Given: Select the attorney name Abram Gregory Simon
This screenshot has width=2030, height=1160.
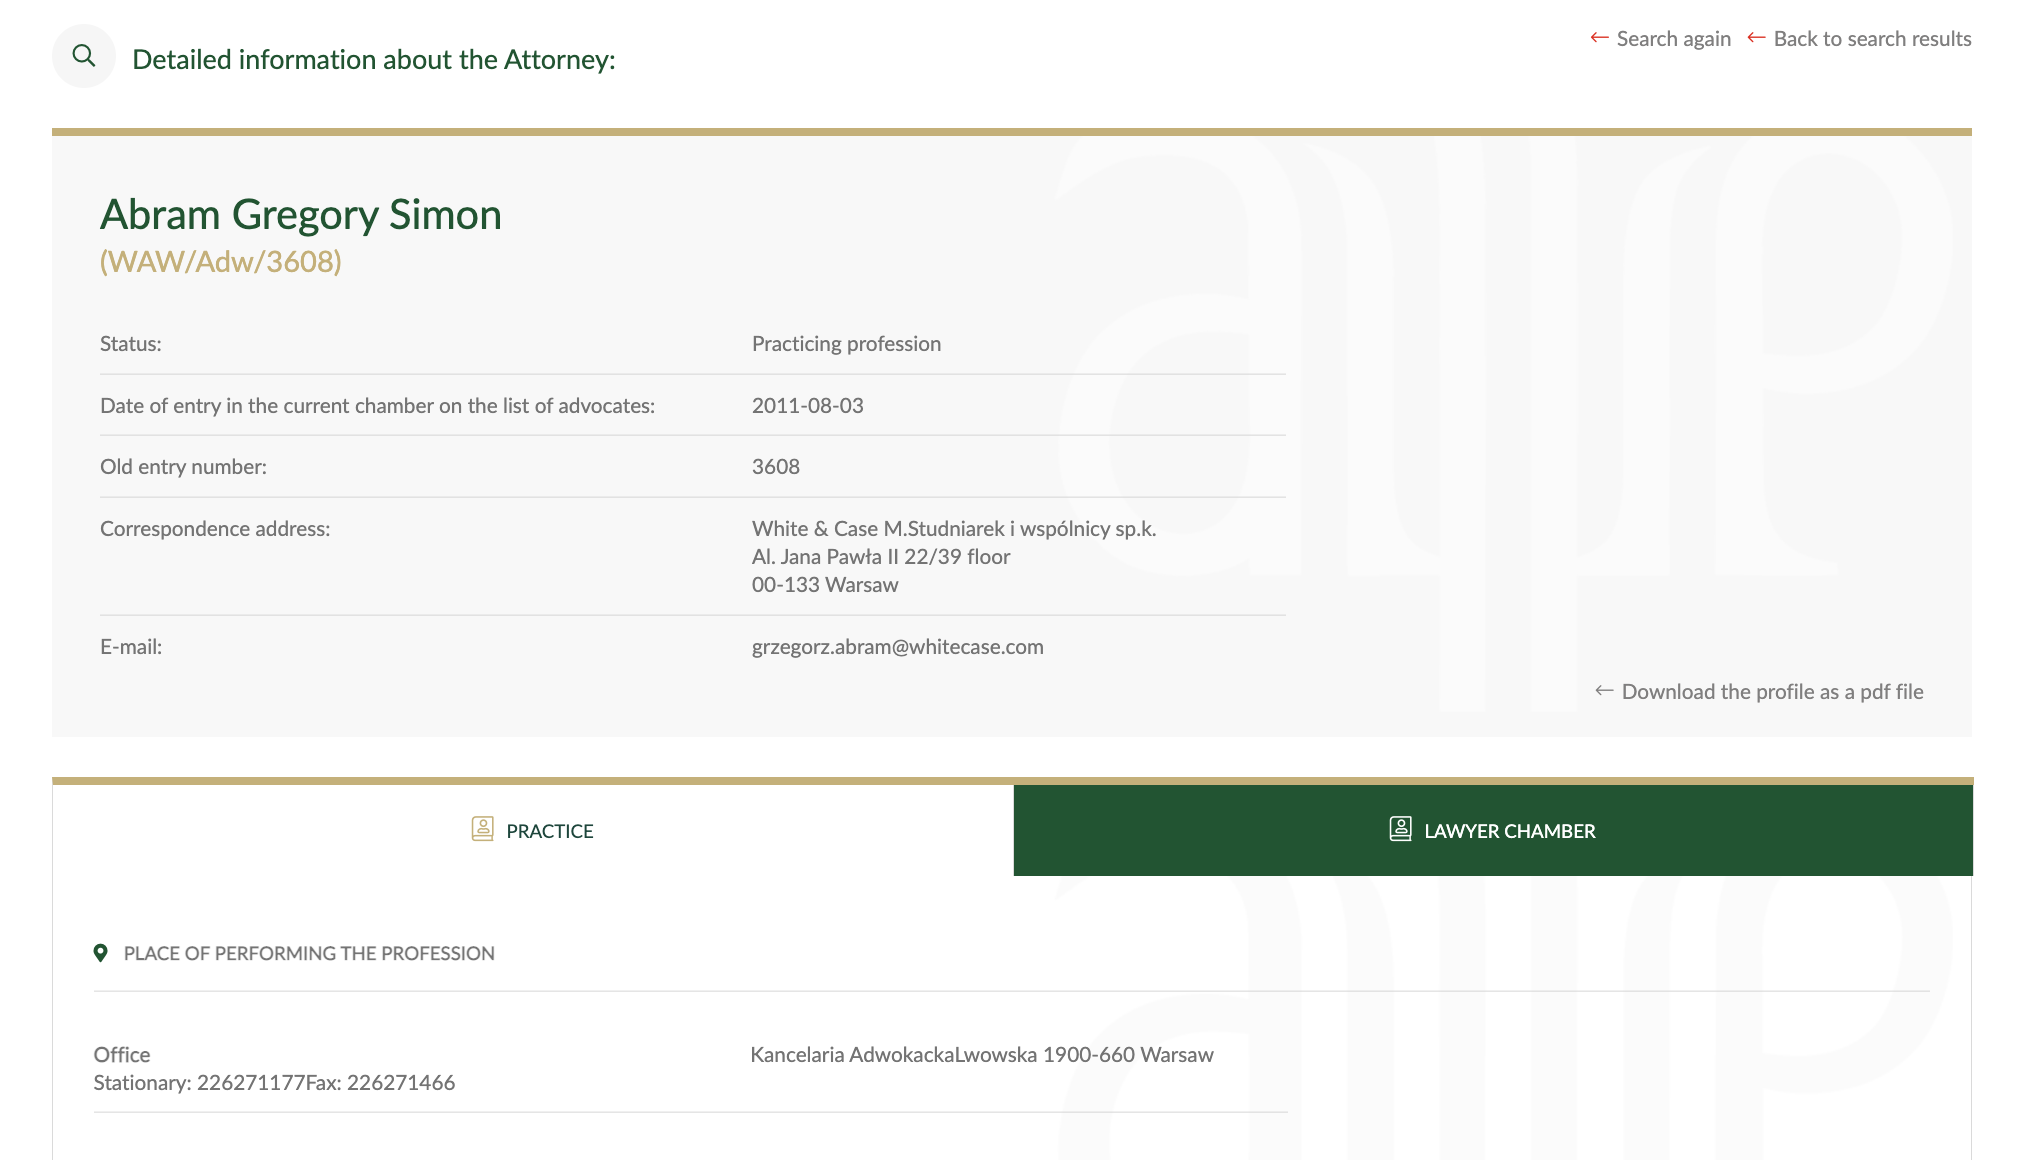Looking at the screenshot, I should (301, 215).
